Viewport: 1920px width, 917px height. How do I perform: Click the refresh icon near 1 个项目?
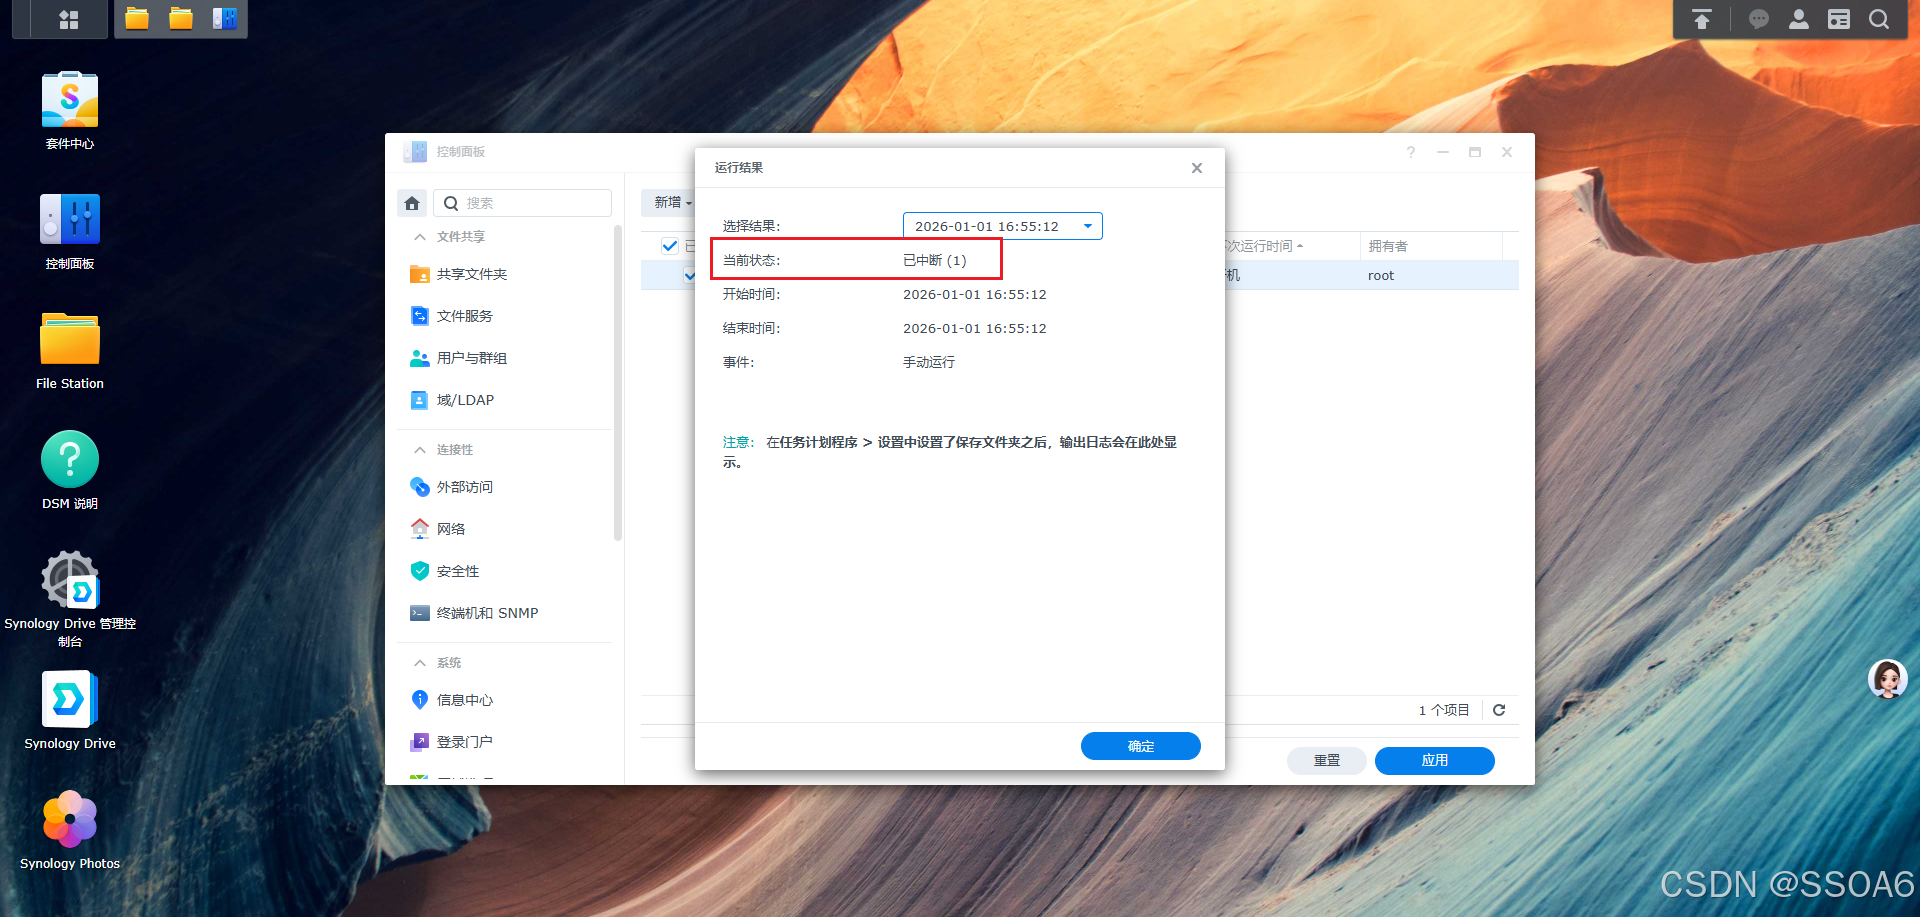click(x=1498, y=710)
